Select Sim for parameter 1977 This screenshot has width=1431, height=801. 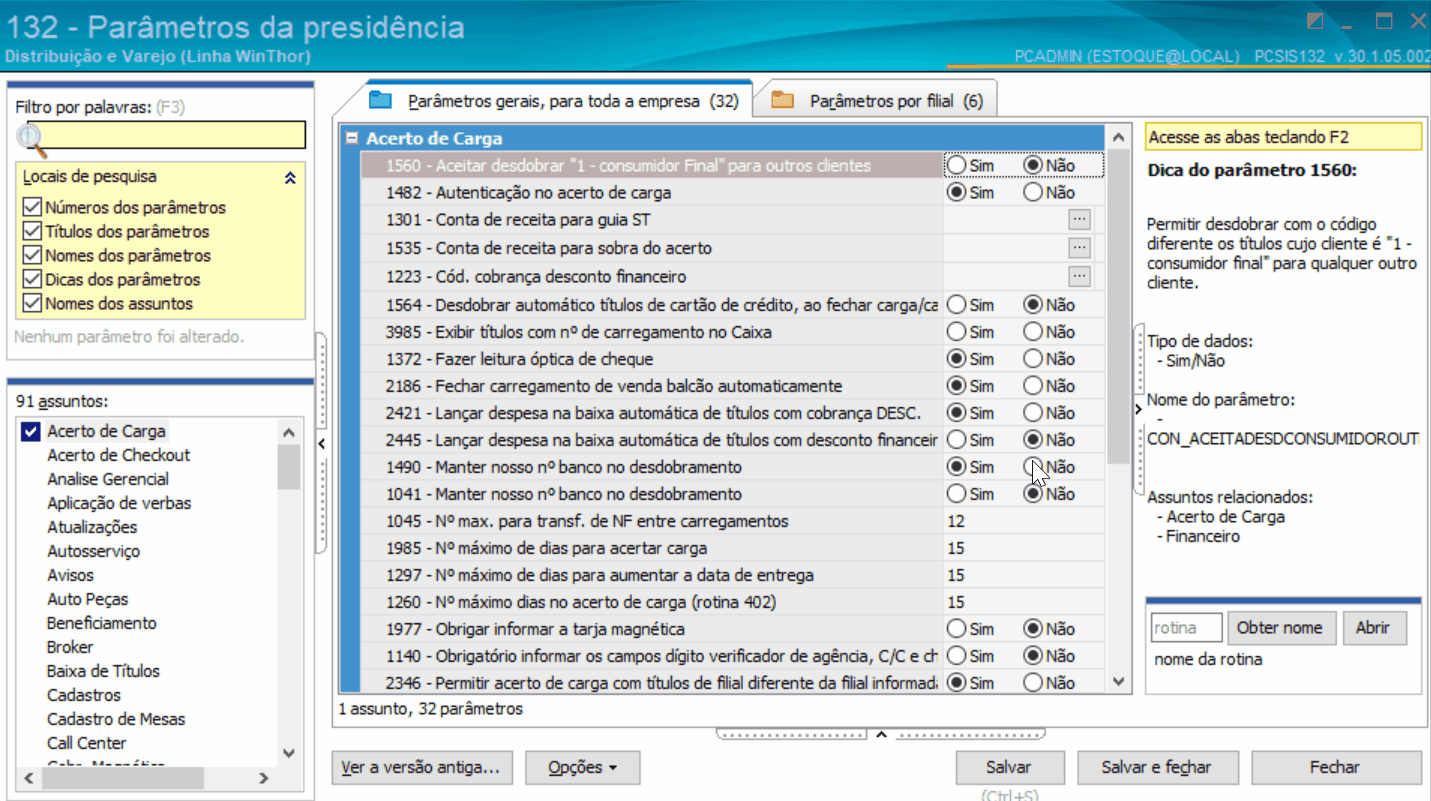point(957,629)
